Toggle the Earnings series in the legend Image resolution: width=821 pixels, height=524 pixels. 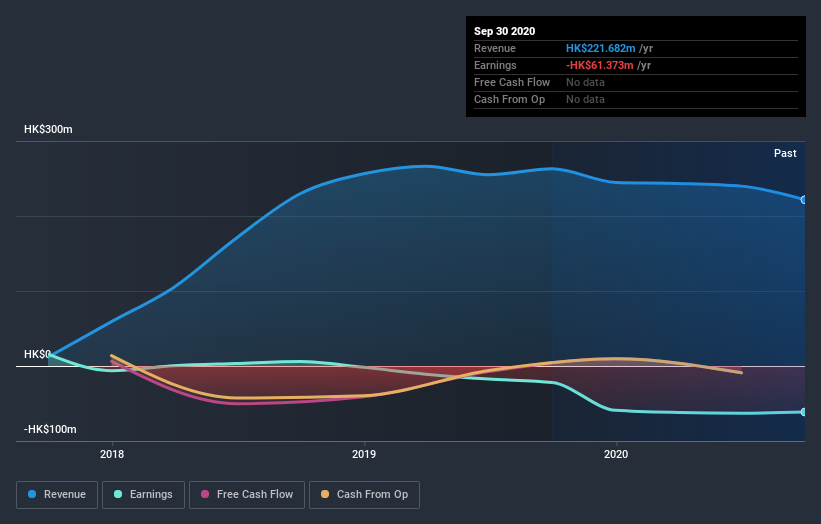pos(143,495)
